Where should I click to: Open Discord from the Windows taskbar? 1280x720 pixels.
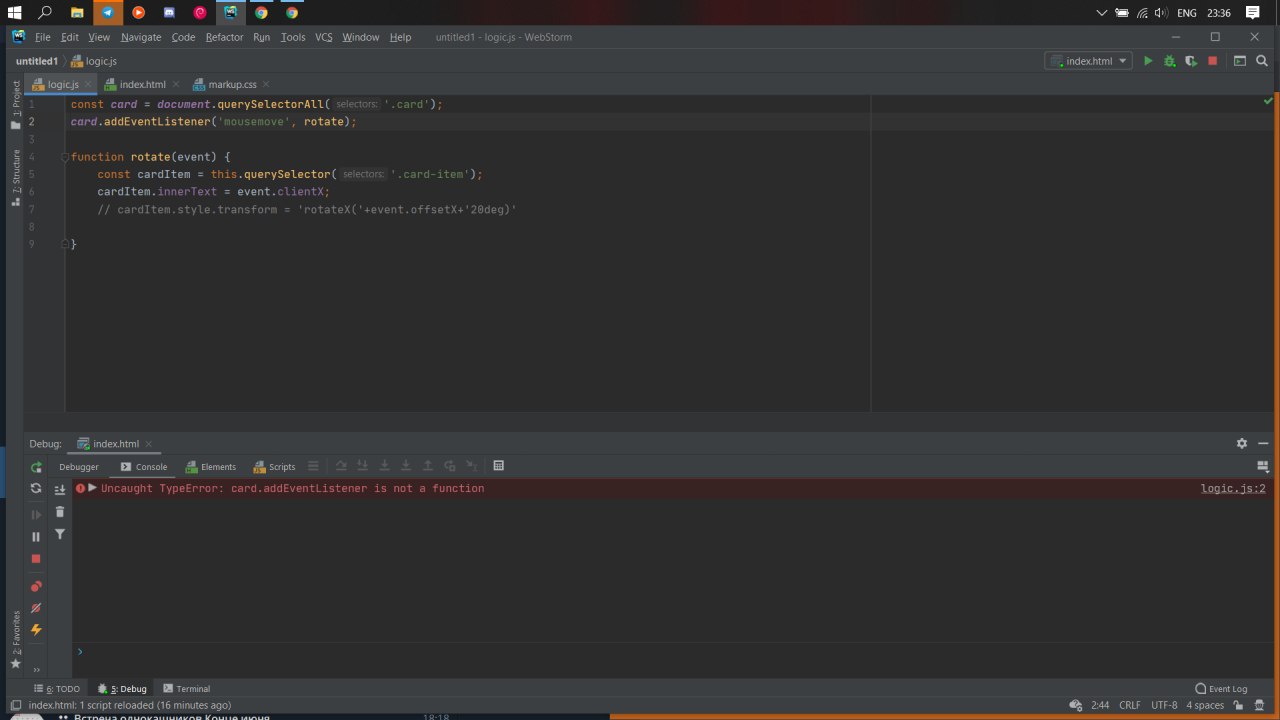tap(169, 13)
